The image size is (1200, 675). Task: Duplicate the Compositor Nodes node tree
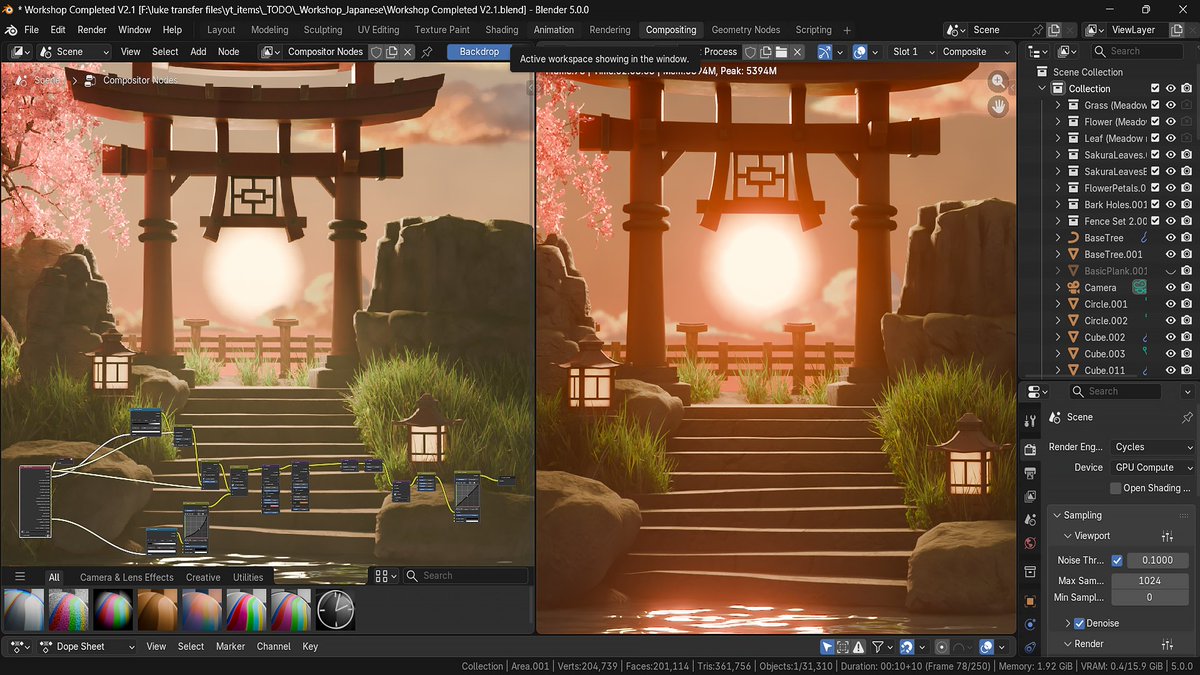pos(392,52)
